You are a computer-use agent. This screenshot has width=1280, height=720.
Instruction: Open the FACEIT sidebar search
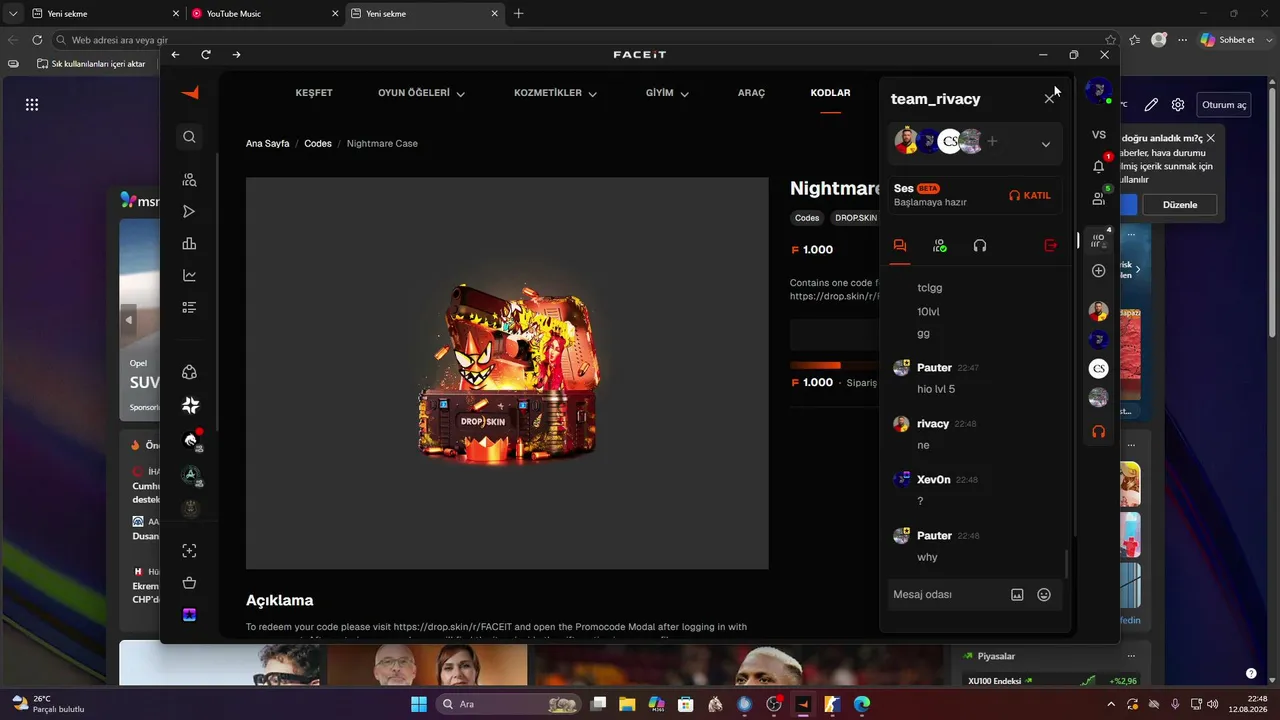click(x=190, y=137)
